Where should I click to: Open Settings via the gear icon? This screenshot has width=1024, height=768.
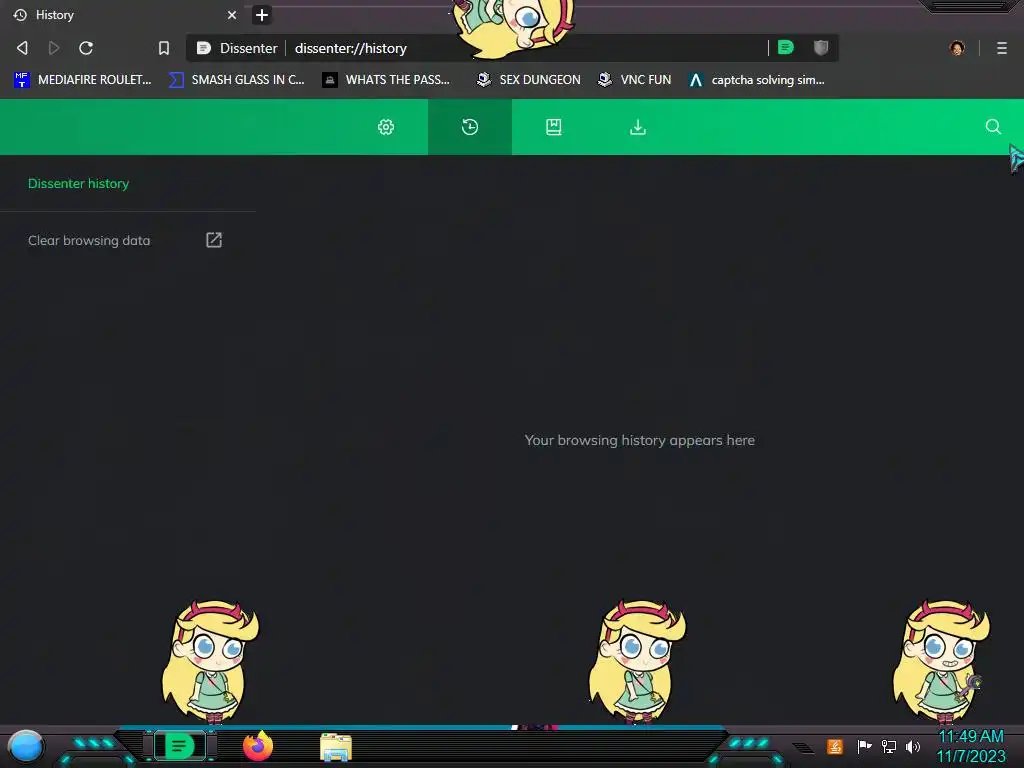(386, 127)
